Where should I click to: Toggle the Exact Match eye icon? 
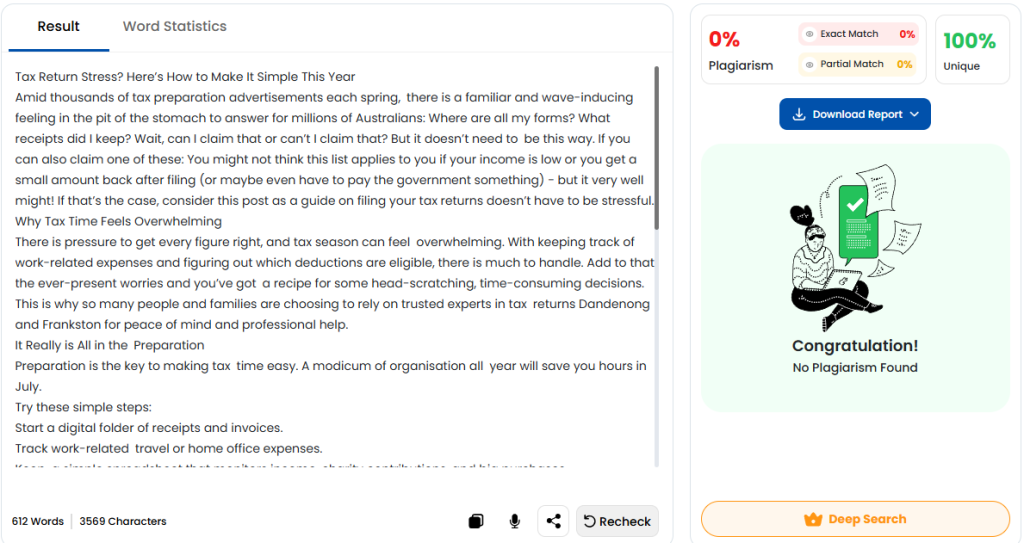(x=810, y=34)
